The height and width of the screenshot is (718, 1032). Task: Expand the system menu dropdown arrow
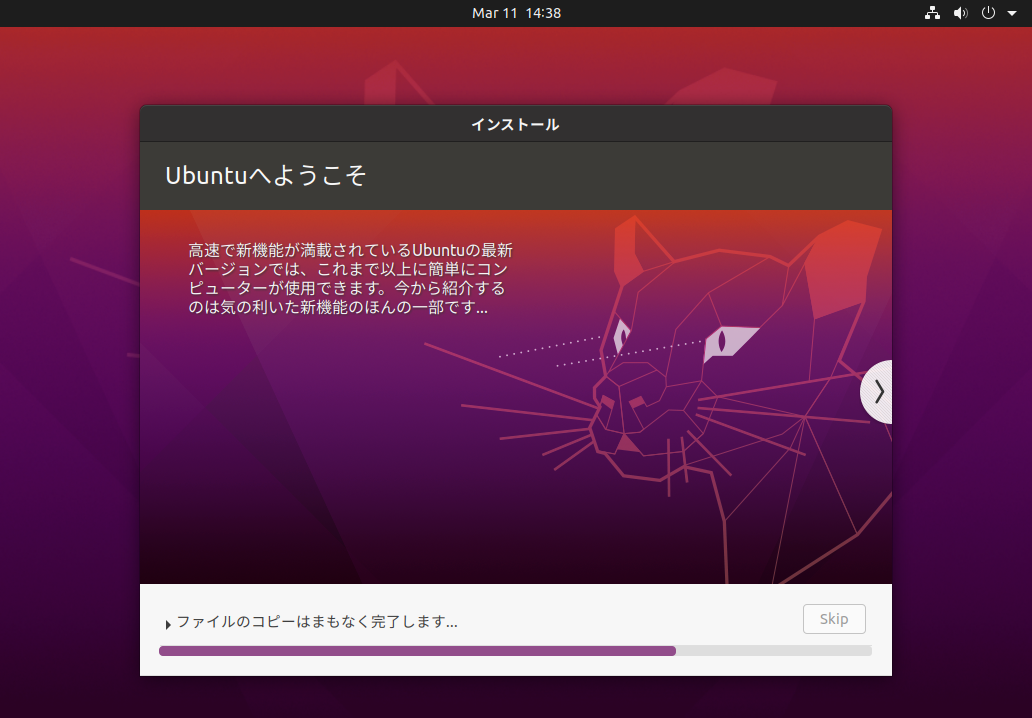pyautogui.click(x=1012, y=13)
